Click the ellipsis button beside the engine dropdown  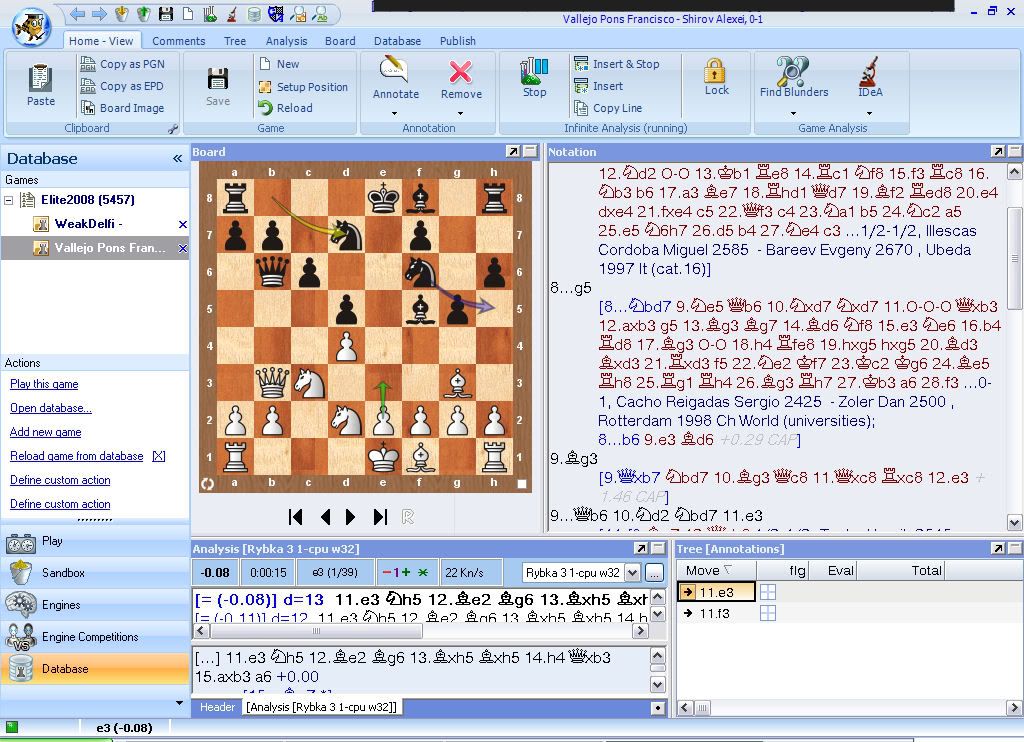(x=654, y=573)
